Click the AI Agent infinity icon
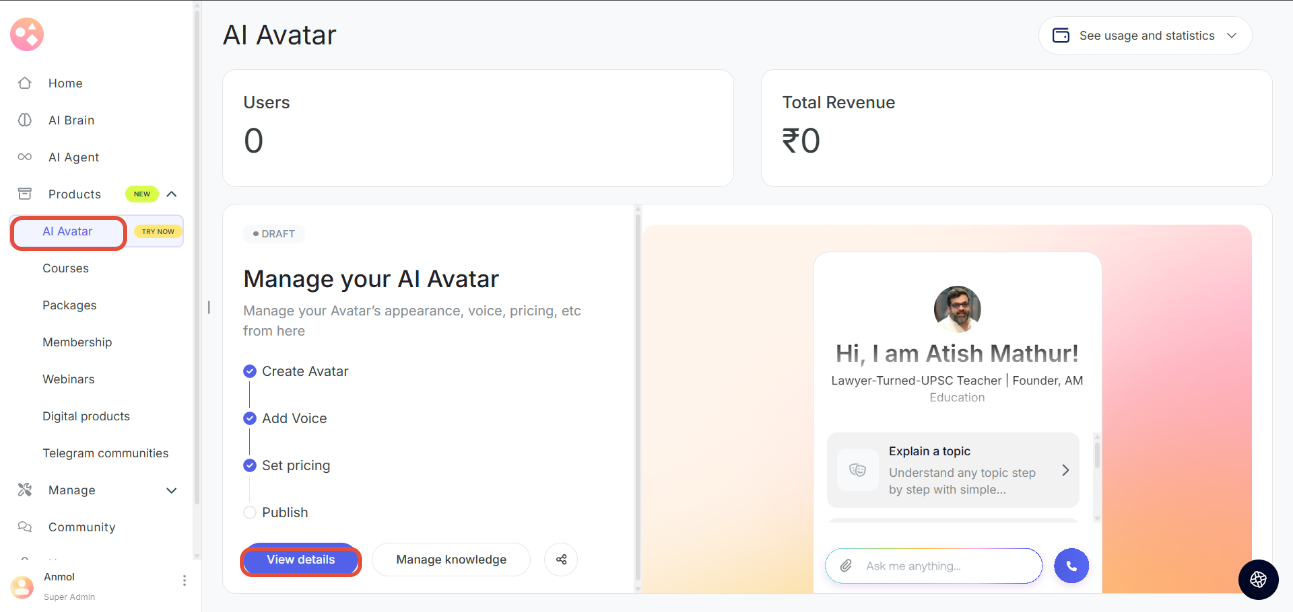This screenshot has width=1293, height=612. point(25,157)
